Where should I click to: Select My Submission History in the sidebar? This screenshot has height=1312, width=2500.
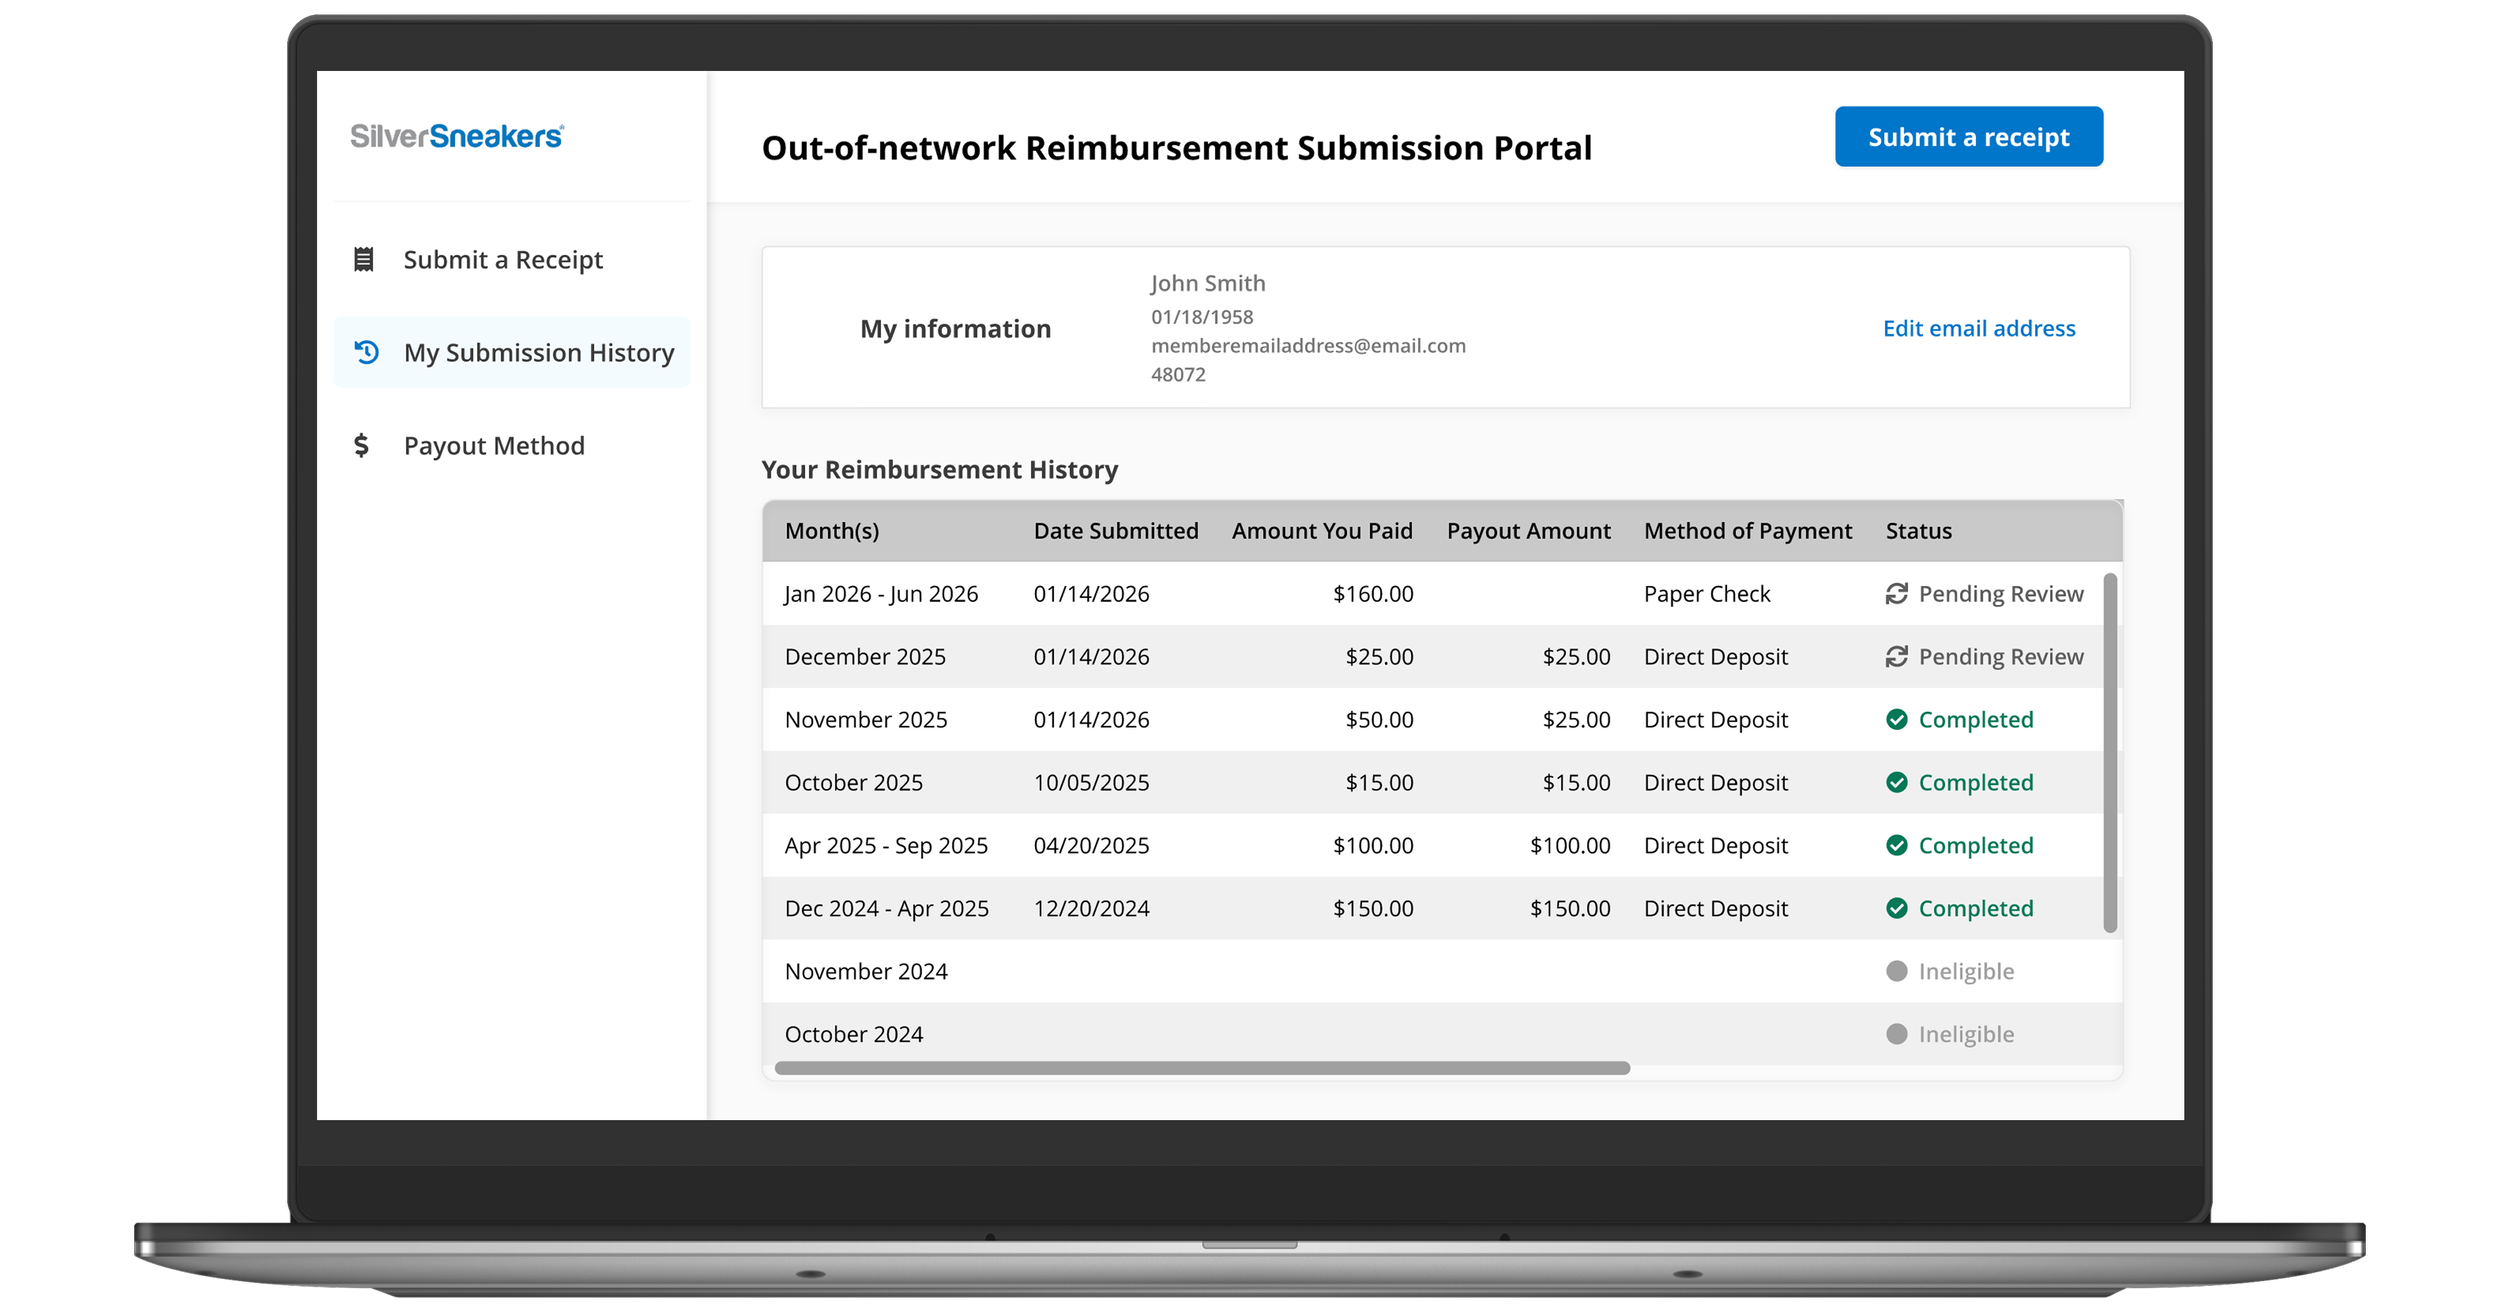[512, 352]
